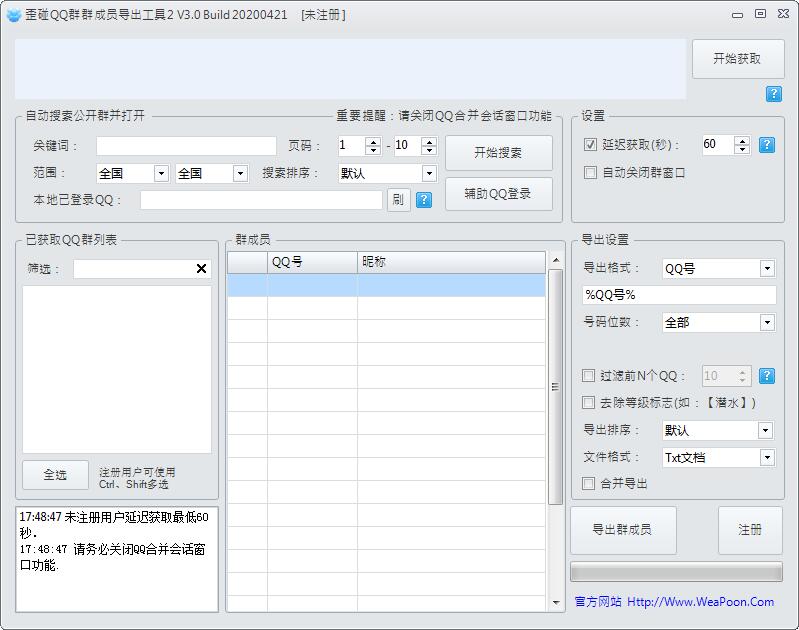Select the highlighted first row in 群成员 table
Image resolution: width=799 pixels, height=630 pixels.
(386, 285)
